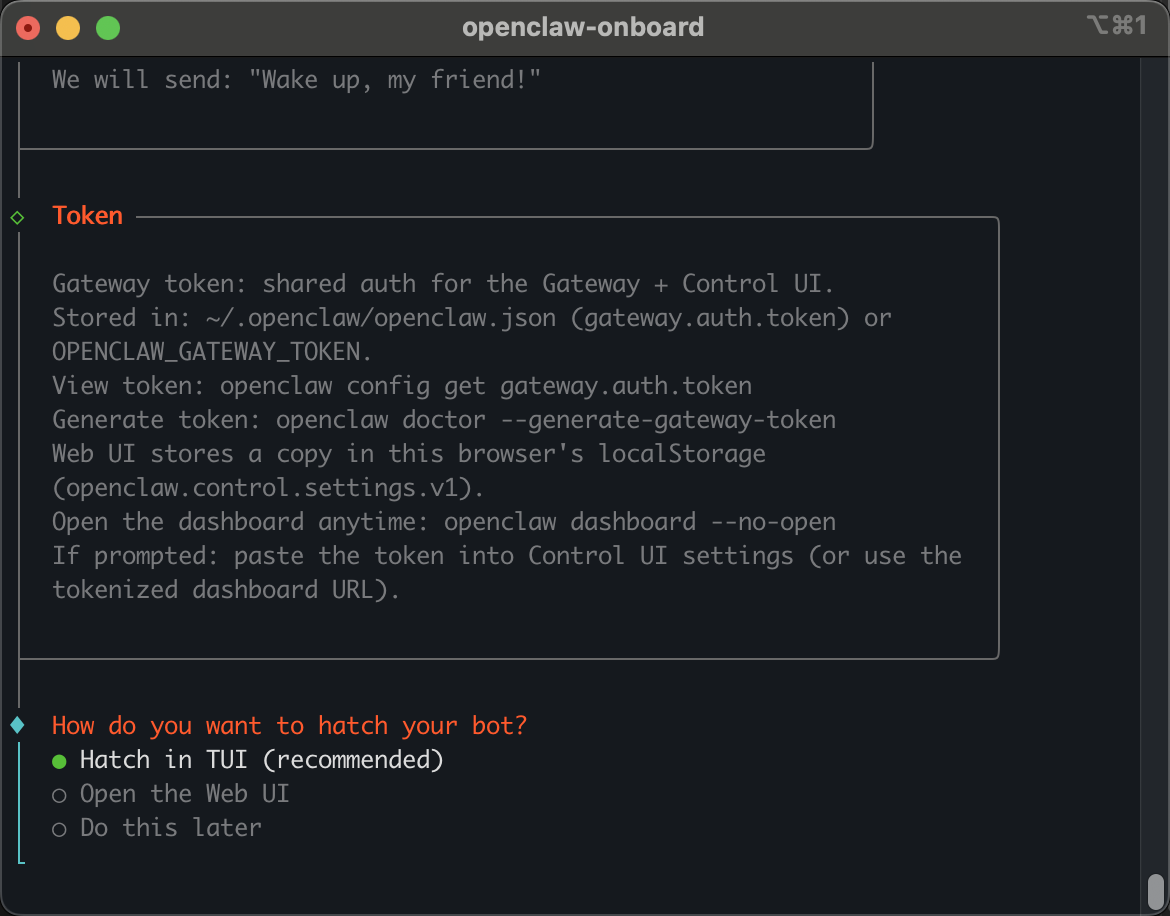The image size is (1170, 916).
Task: Click the 'openclaw-onboard' window title
Action: (583, 27)
